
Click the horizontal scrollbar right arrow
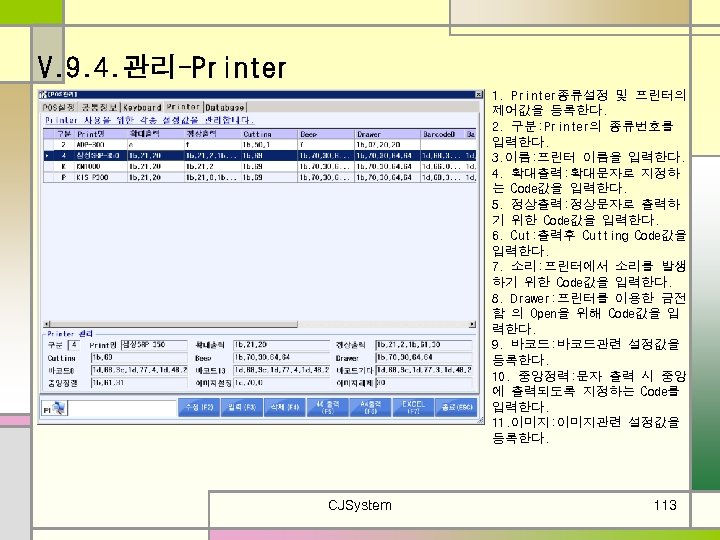coord(472,324)
